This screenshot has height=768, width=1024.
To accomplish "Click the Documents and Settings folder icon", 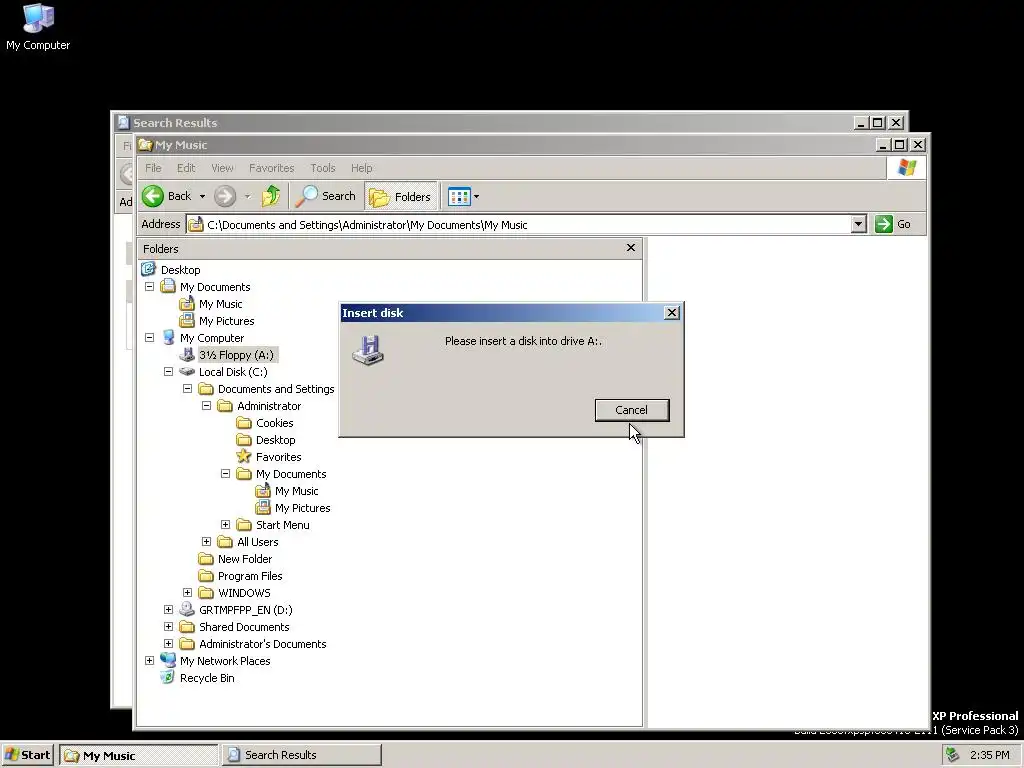I will click(x=206, y=389).
